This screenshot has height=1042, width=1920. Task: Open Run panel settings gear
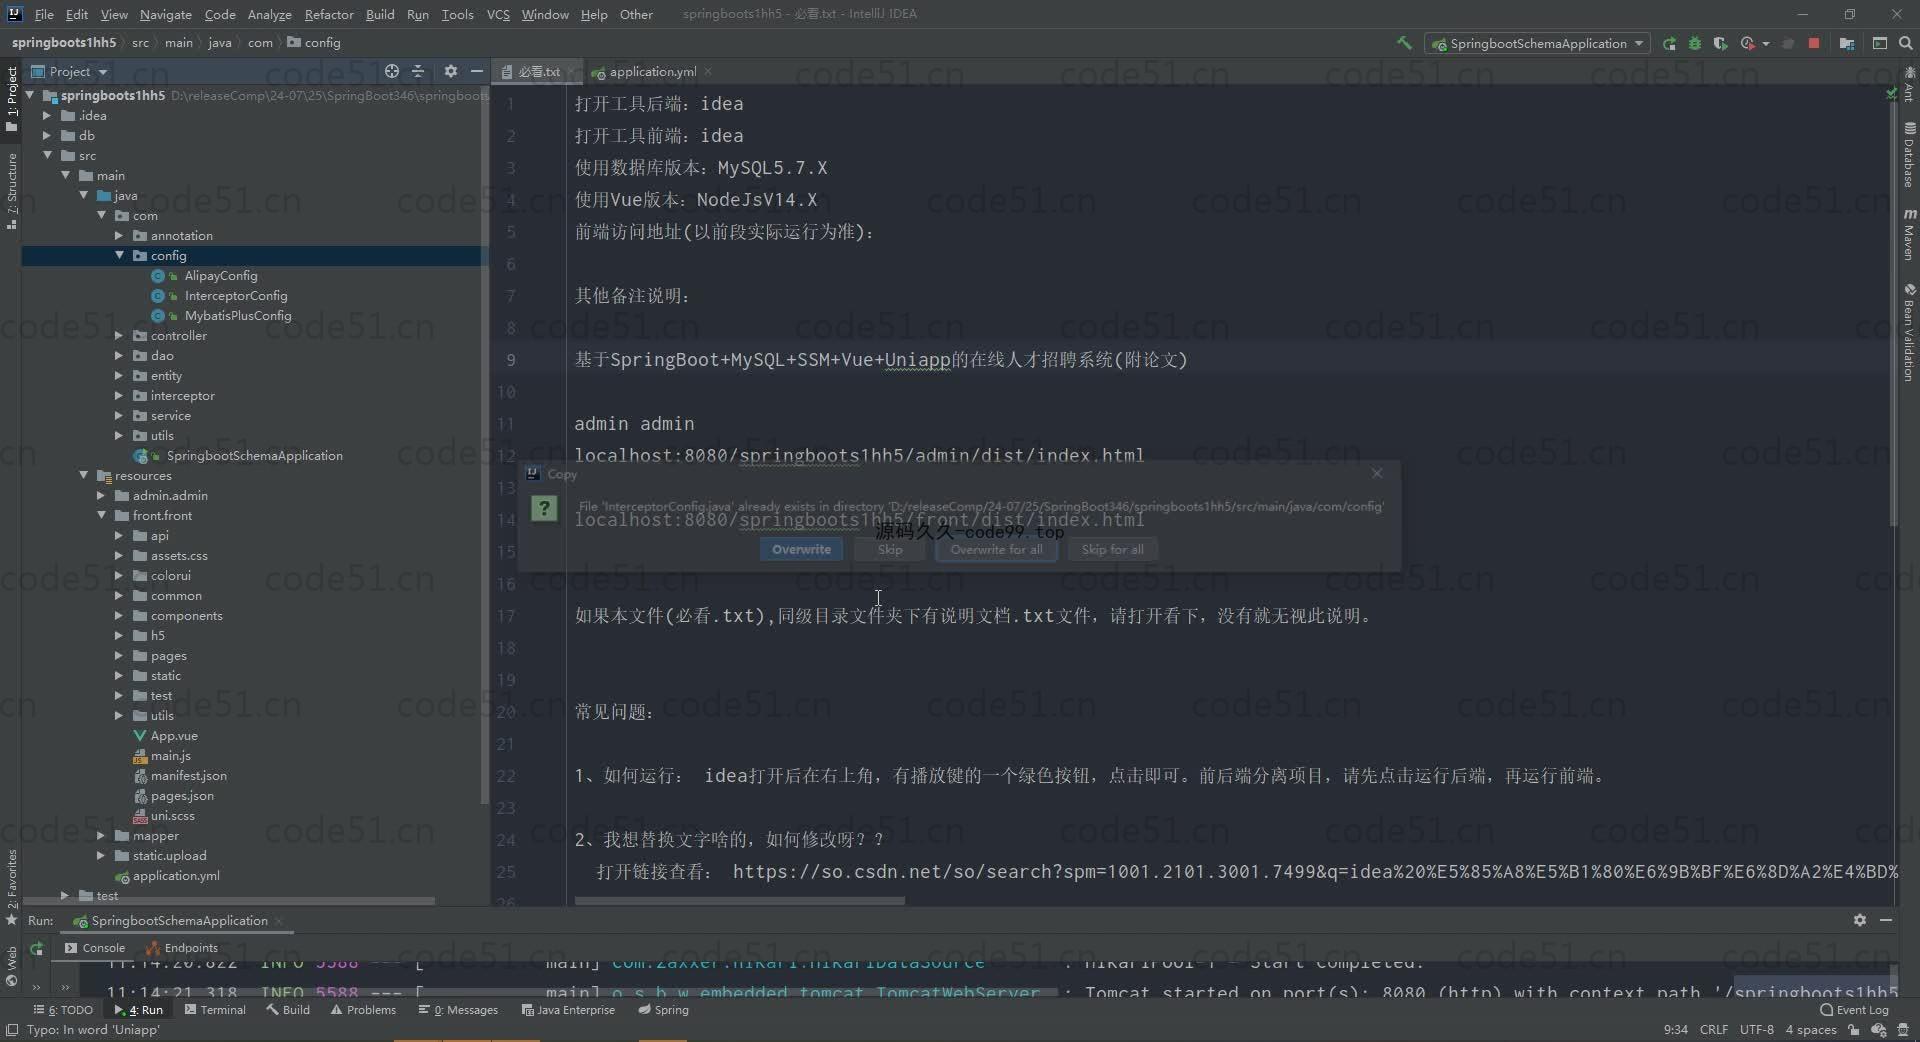click(x=1859, y=920)
